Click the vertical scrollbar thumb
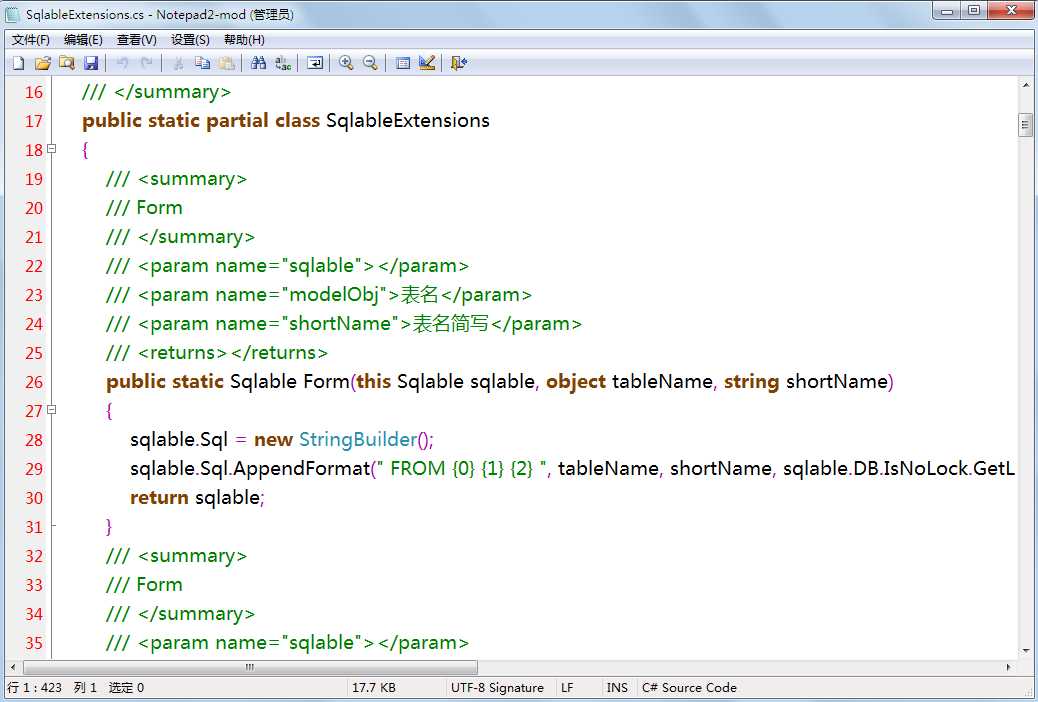 tap(1025, 125)
